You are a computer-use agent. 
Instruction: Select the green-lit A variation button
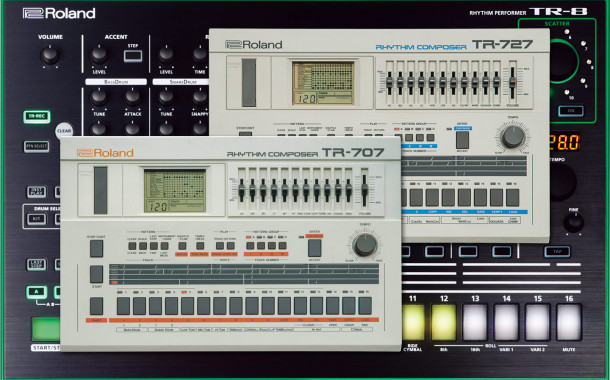37,292
